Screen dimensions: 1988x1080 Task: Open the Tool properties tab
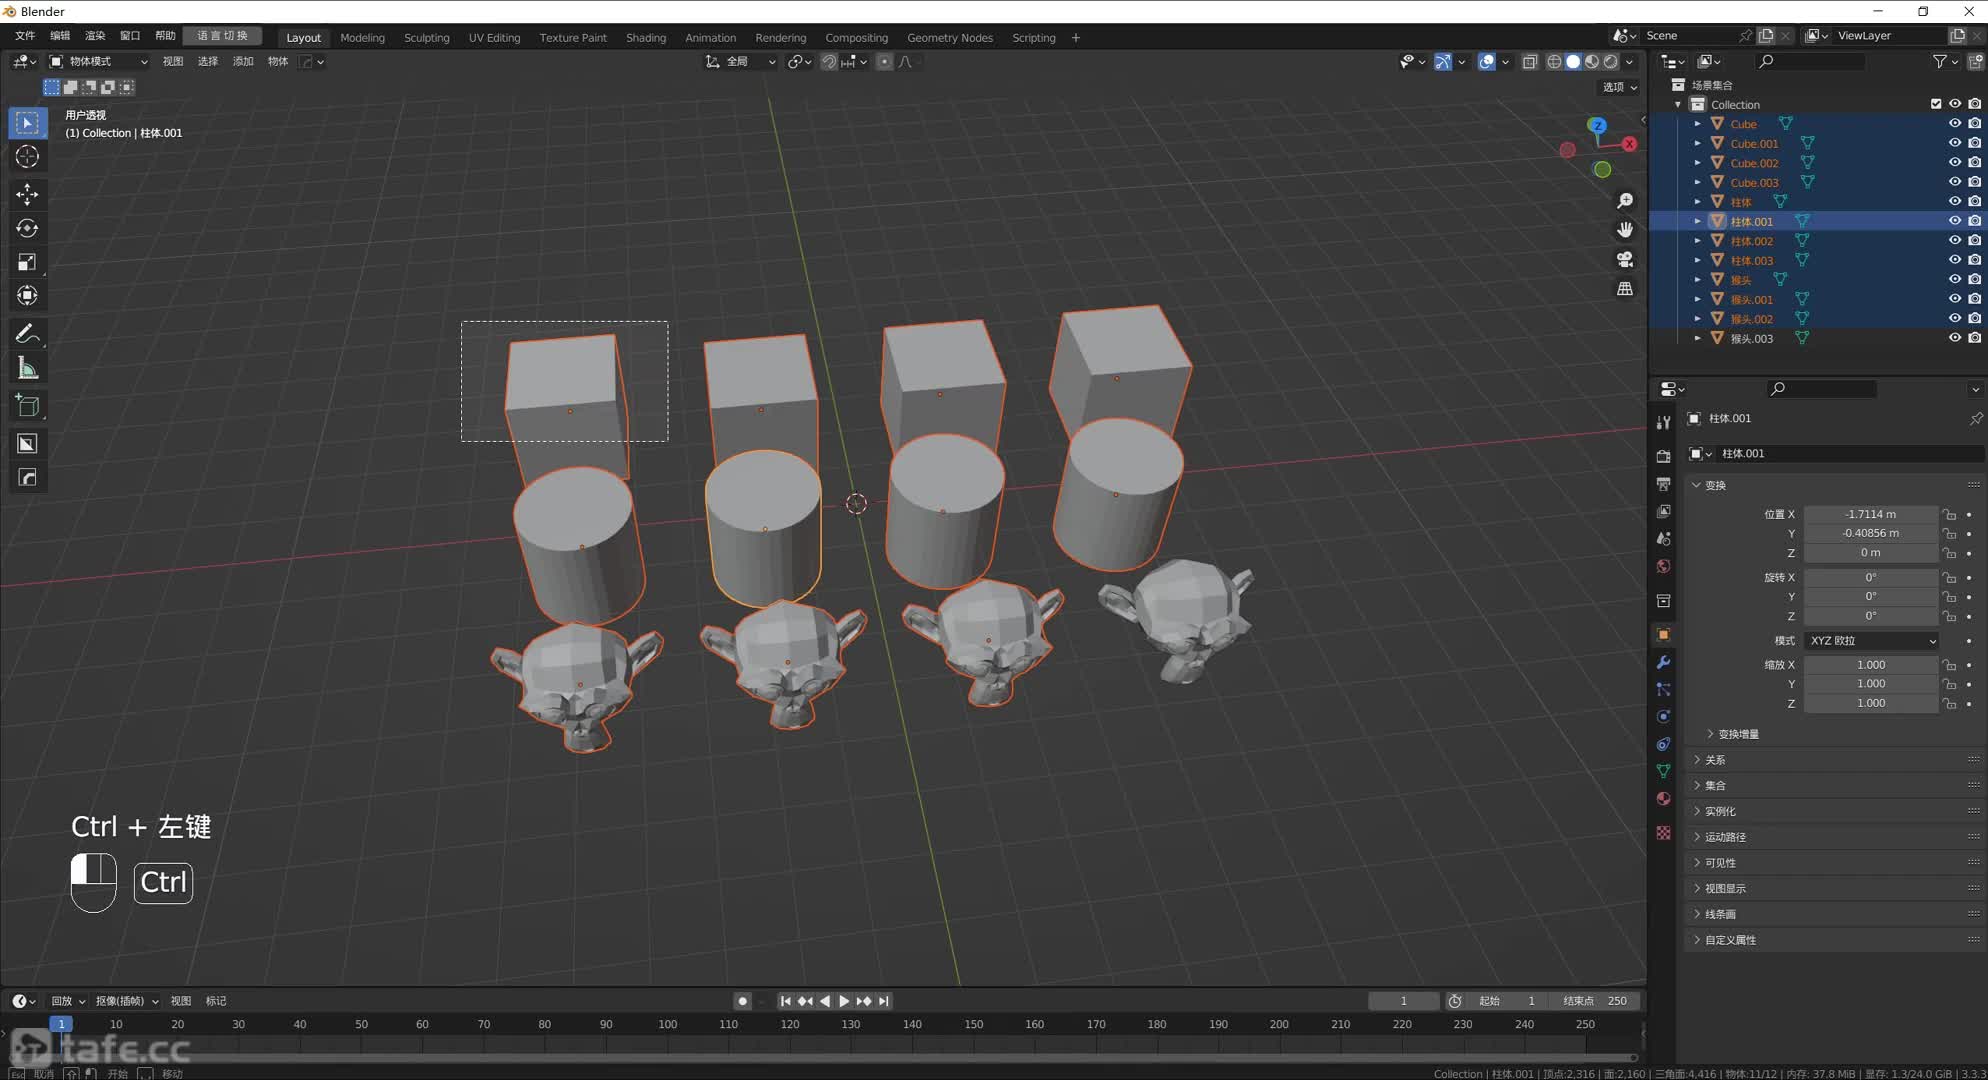[1663, 422]
